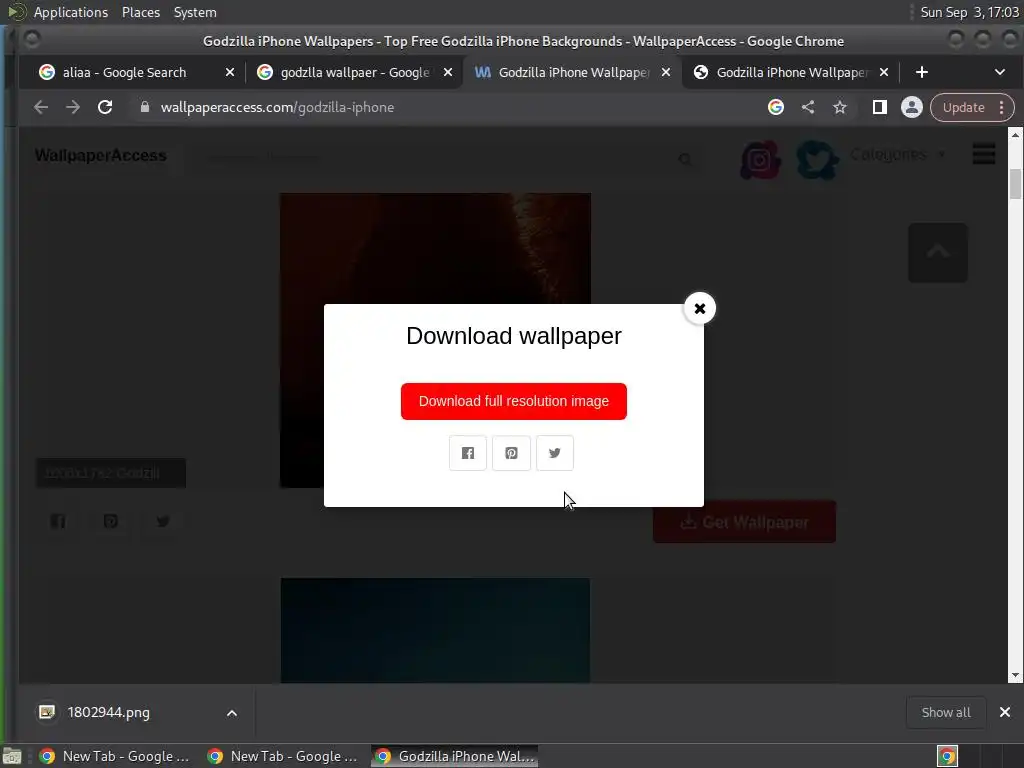Open the hamburger menu icon
The height and width of the screenshot is (768, 1024).
click(984, 154)
